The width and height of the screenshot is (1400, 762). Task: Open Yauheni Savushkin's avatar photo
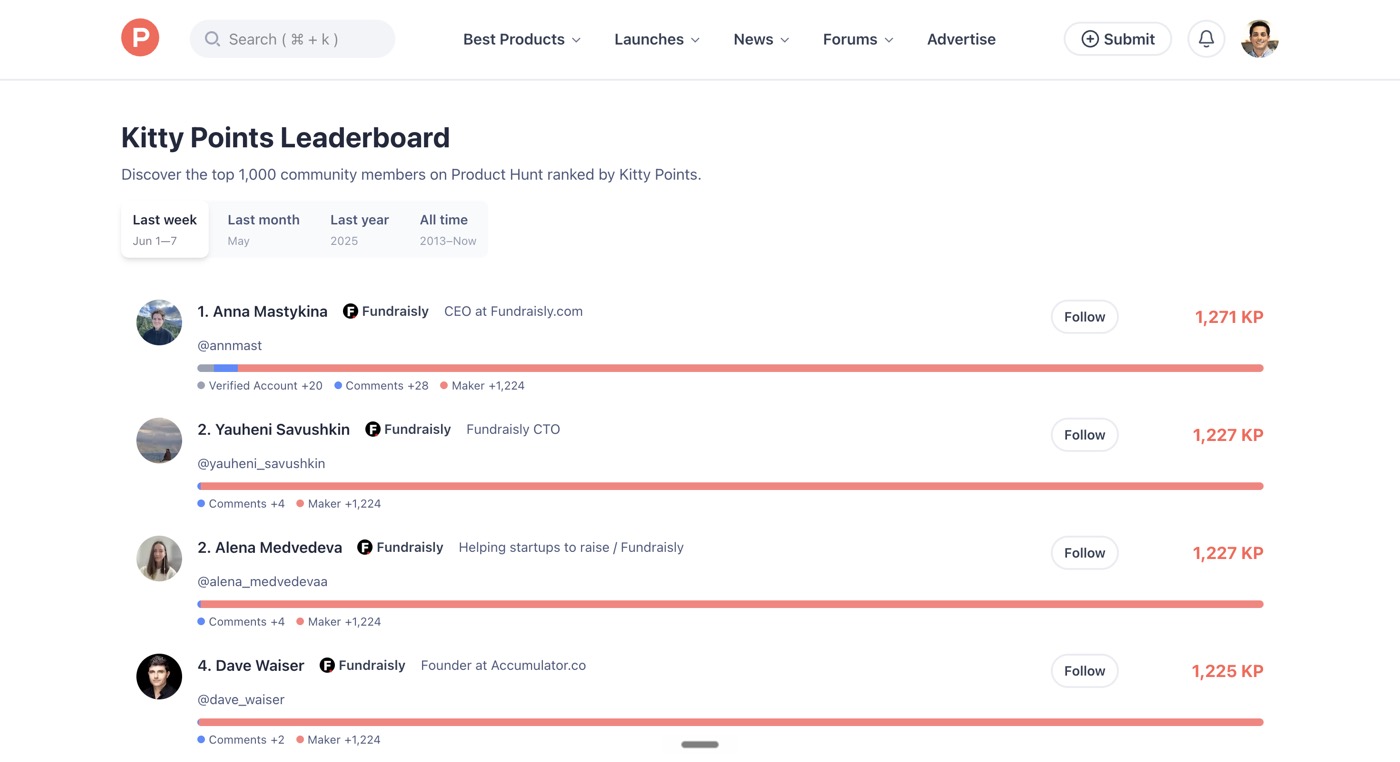coord(159,440)
